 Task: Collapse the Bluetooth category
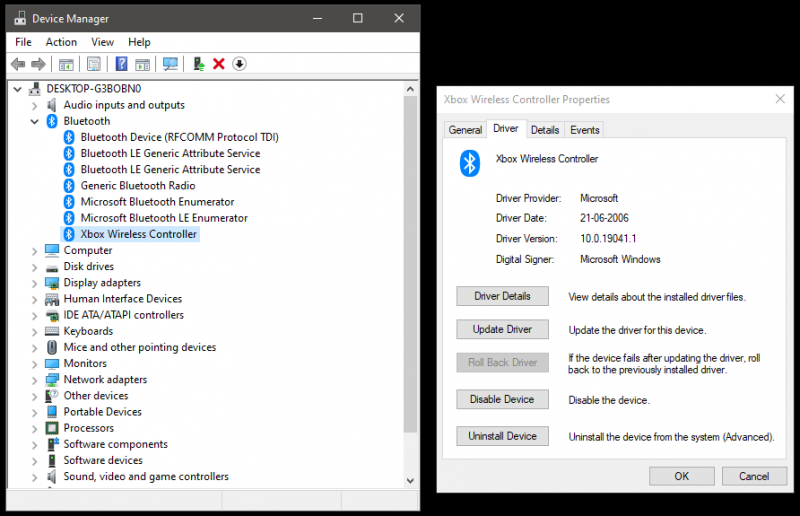coord(35,121)
